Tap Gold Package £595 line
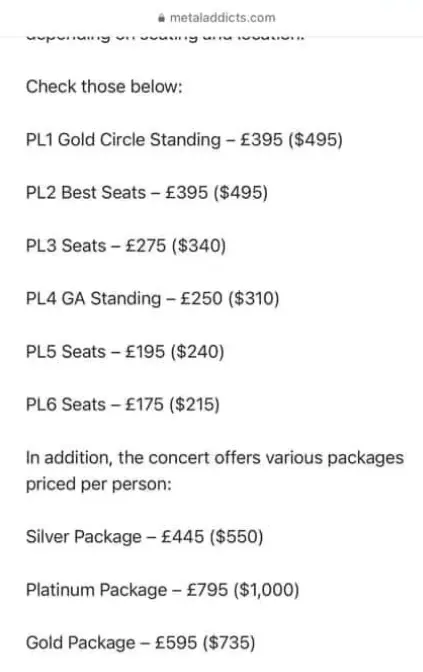This screenshot has width=423, height=672. tap(141, 643)
